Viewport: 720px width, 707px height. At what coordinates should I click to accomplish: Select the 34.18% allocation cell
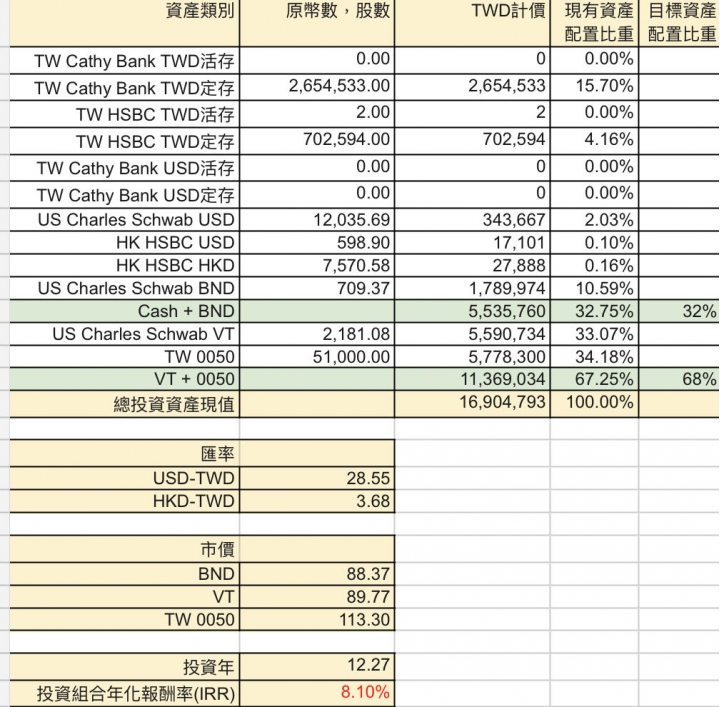[594, 357]
